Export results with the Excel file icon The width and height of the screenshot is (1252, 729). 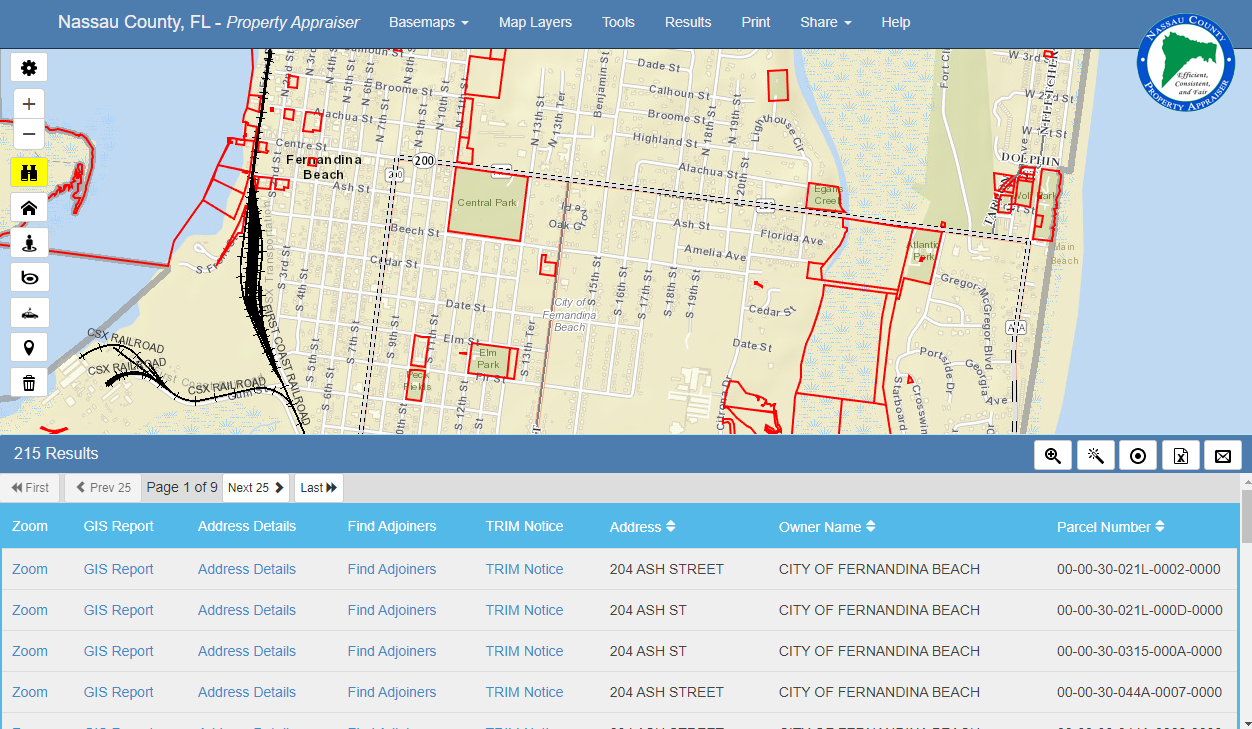point(1180,455)
